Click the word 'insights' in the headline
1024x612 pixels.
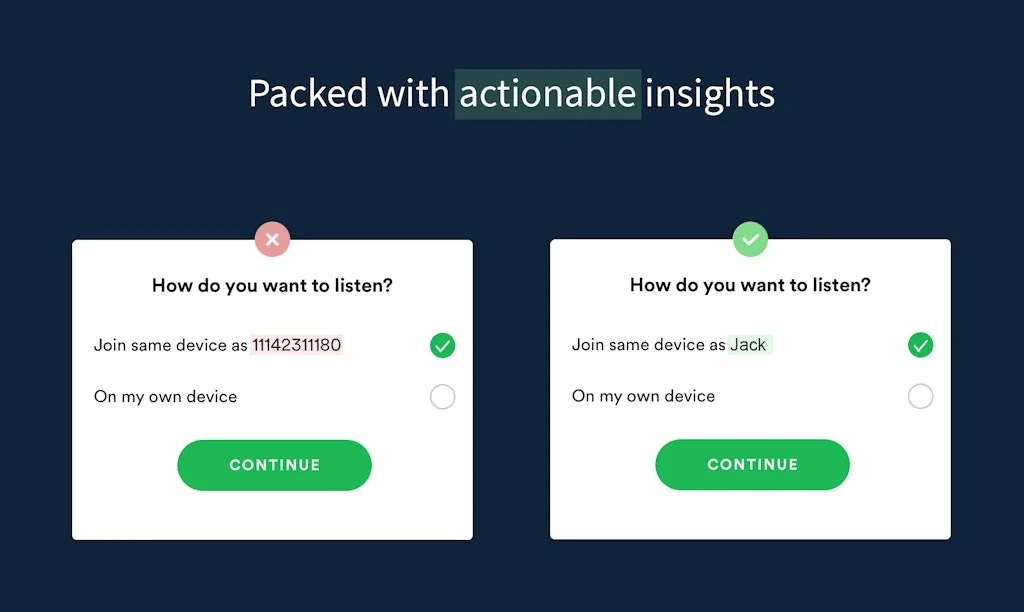click(x=710, y=94)
